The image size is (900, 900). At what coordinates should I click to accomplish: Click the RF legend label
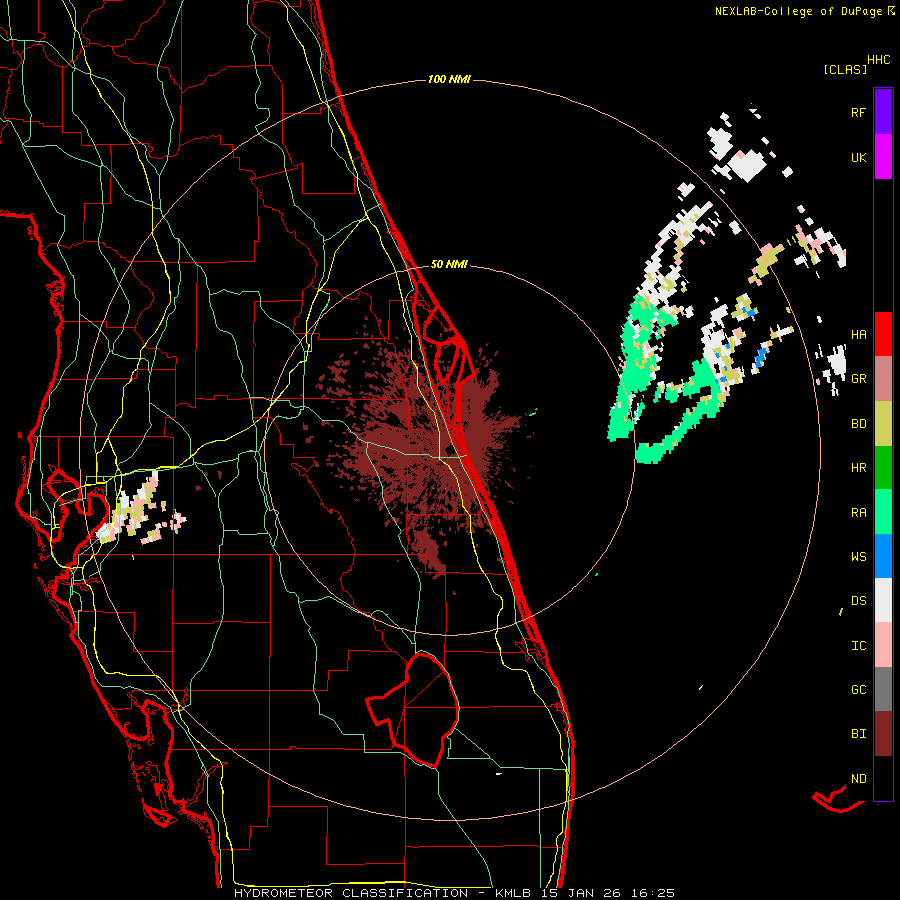coord(858,112)
